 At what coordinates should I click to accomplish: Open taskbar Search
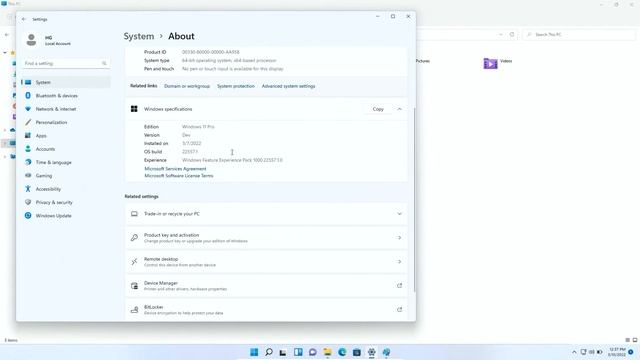(x=269, y=352)
